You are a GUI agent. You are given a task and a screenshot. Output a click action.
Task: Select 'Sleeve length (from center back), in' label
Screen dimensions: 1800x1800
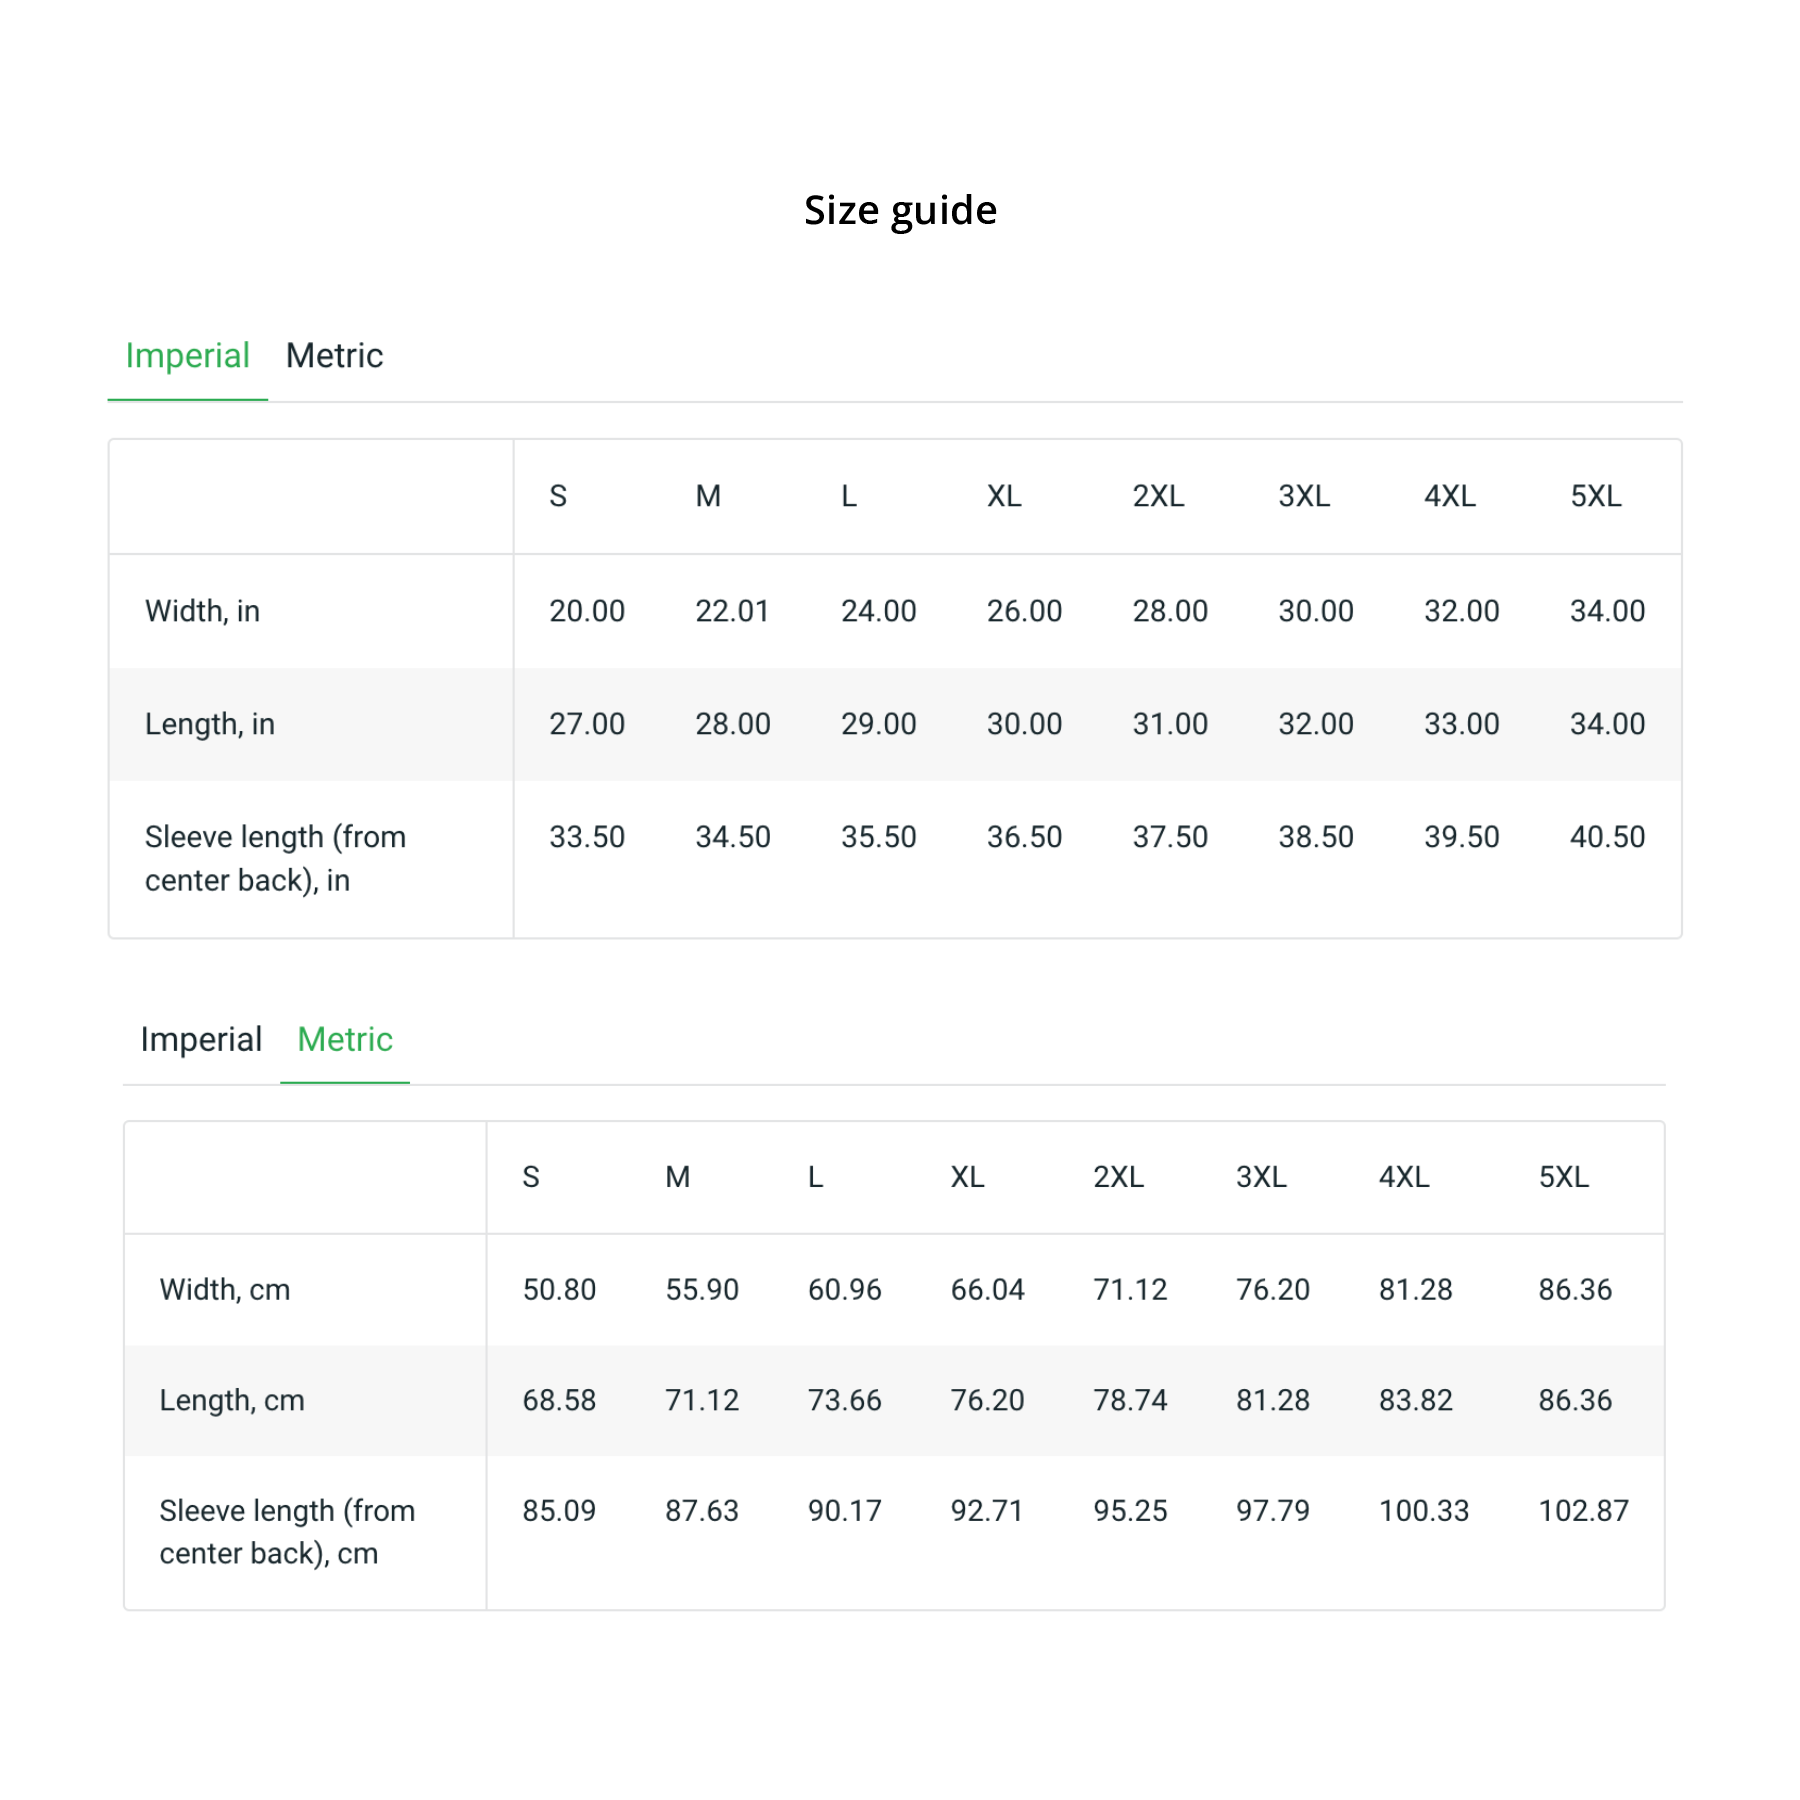click(x=275, y=858)
